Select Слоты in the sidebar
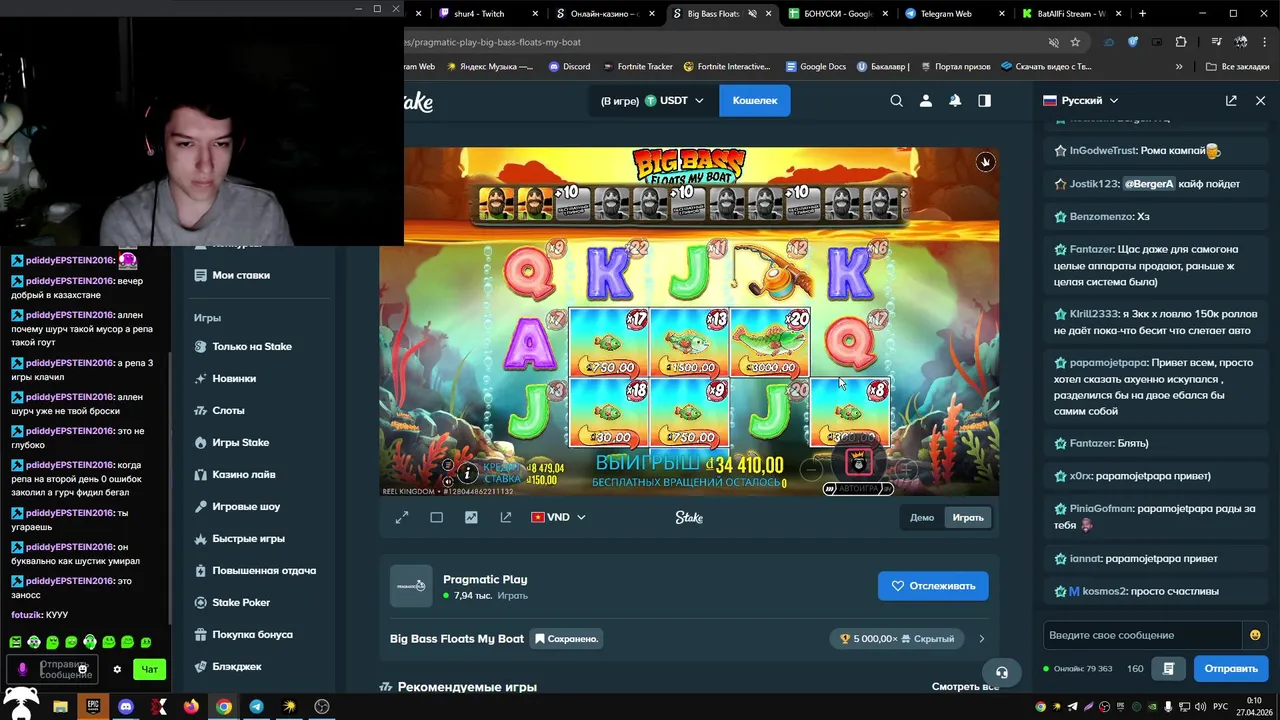 coord(228,410)
